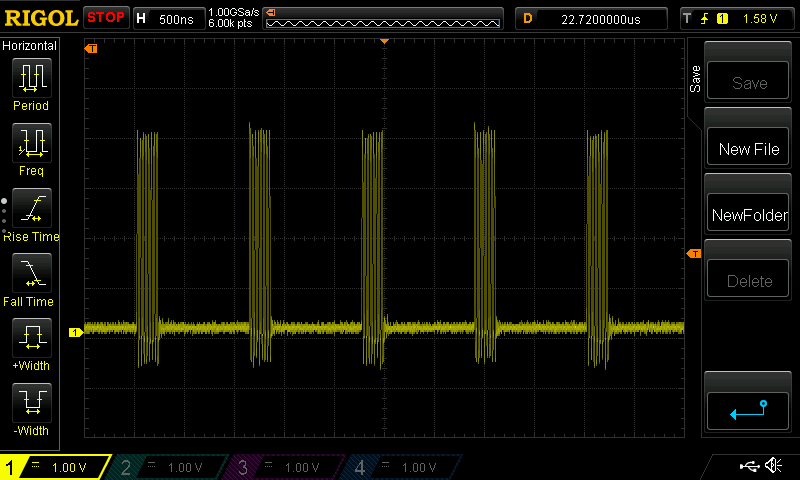The width and height of the screenshot is (800, 480).
Task: Click the USB connection icon
Action: [748, 466]
